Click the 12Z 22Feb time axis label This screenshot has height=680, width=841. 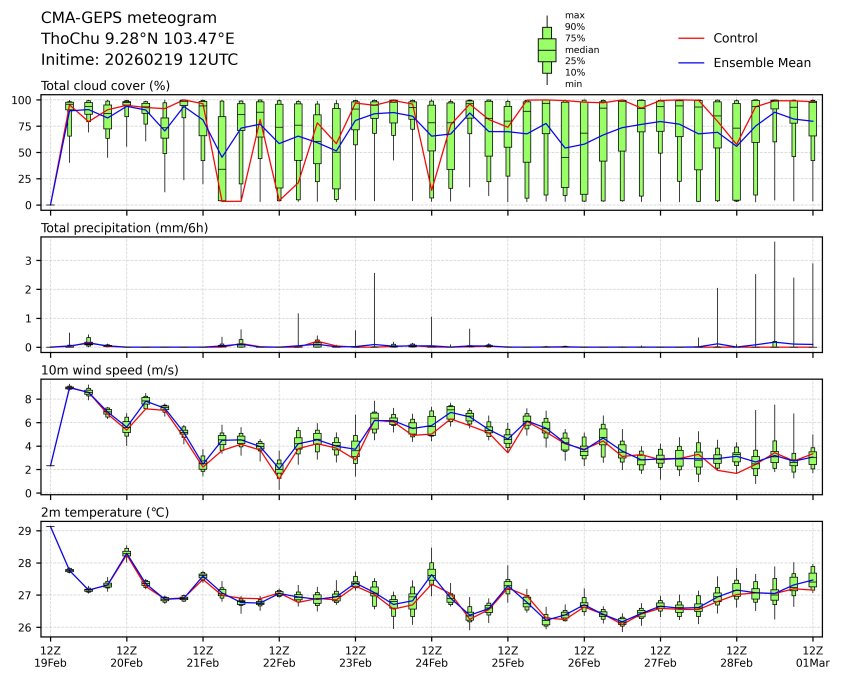[x=279, y=655]
